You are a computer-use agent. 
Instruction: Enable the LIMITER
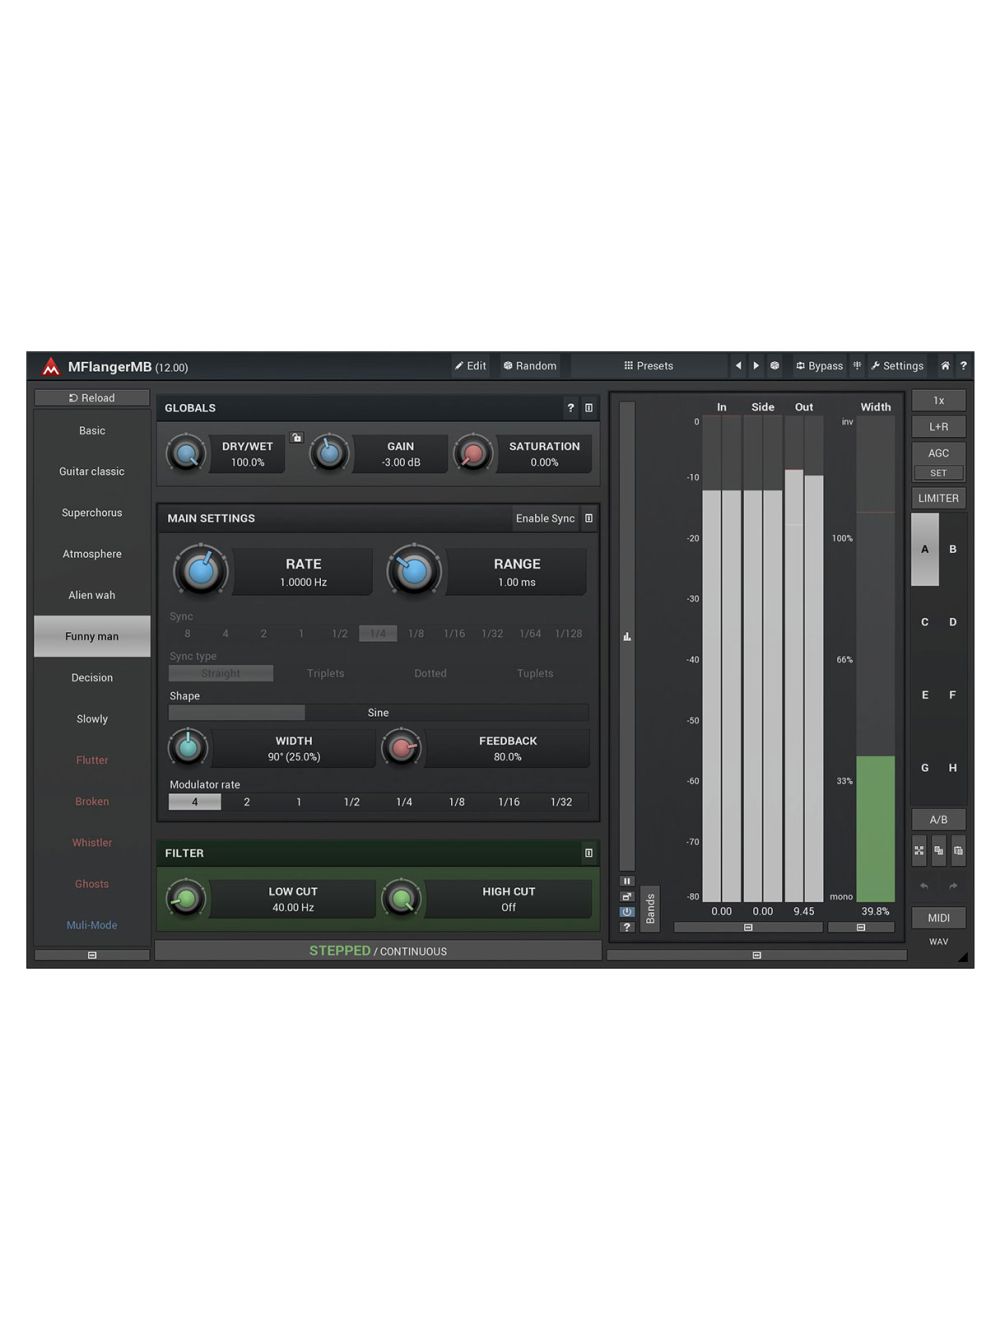point(938,498)
